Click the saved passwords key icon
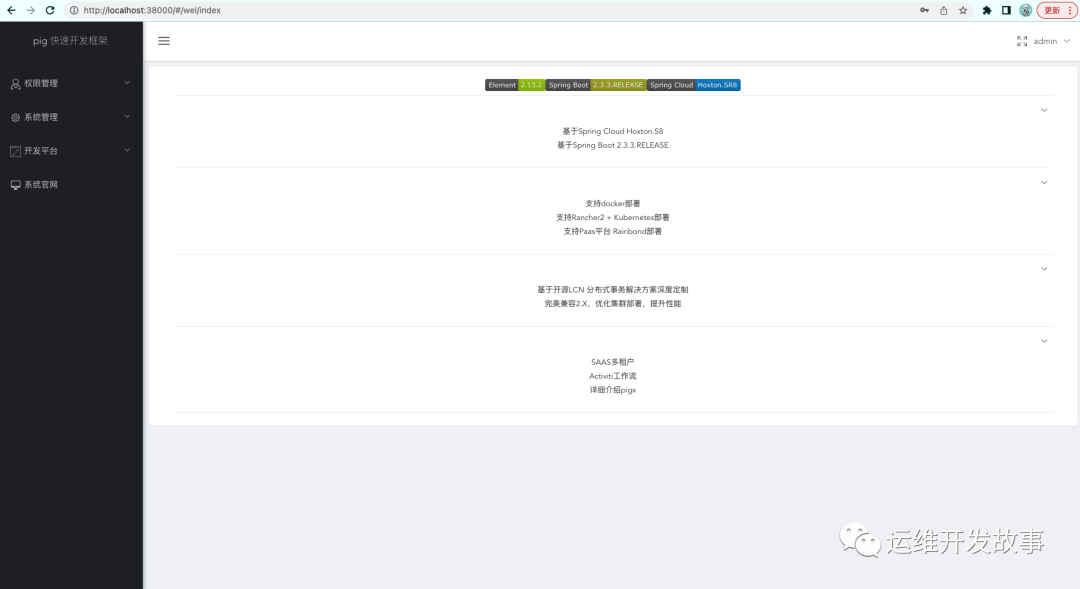The width and height of the screenshot is (1080, 589). (923, 10)
